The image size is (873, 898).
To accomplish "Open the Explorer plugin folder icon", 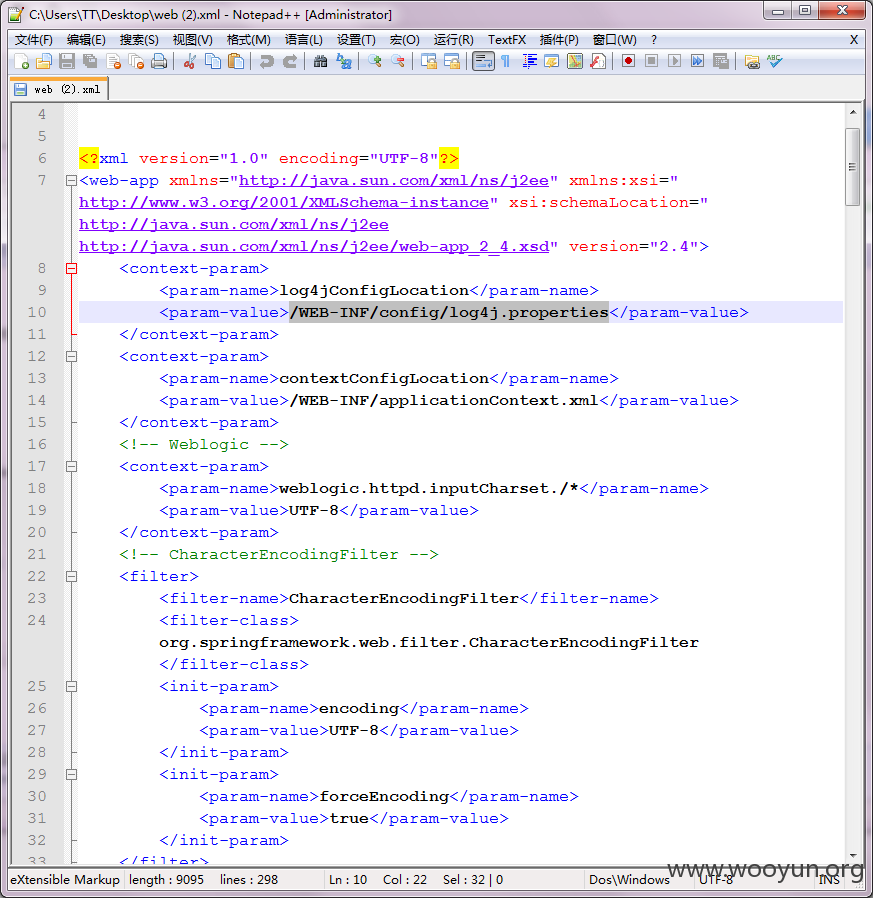I will coord(752,61).
